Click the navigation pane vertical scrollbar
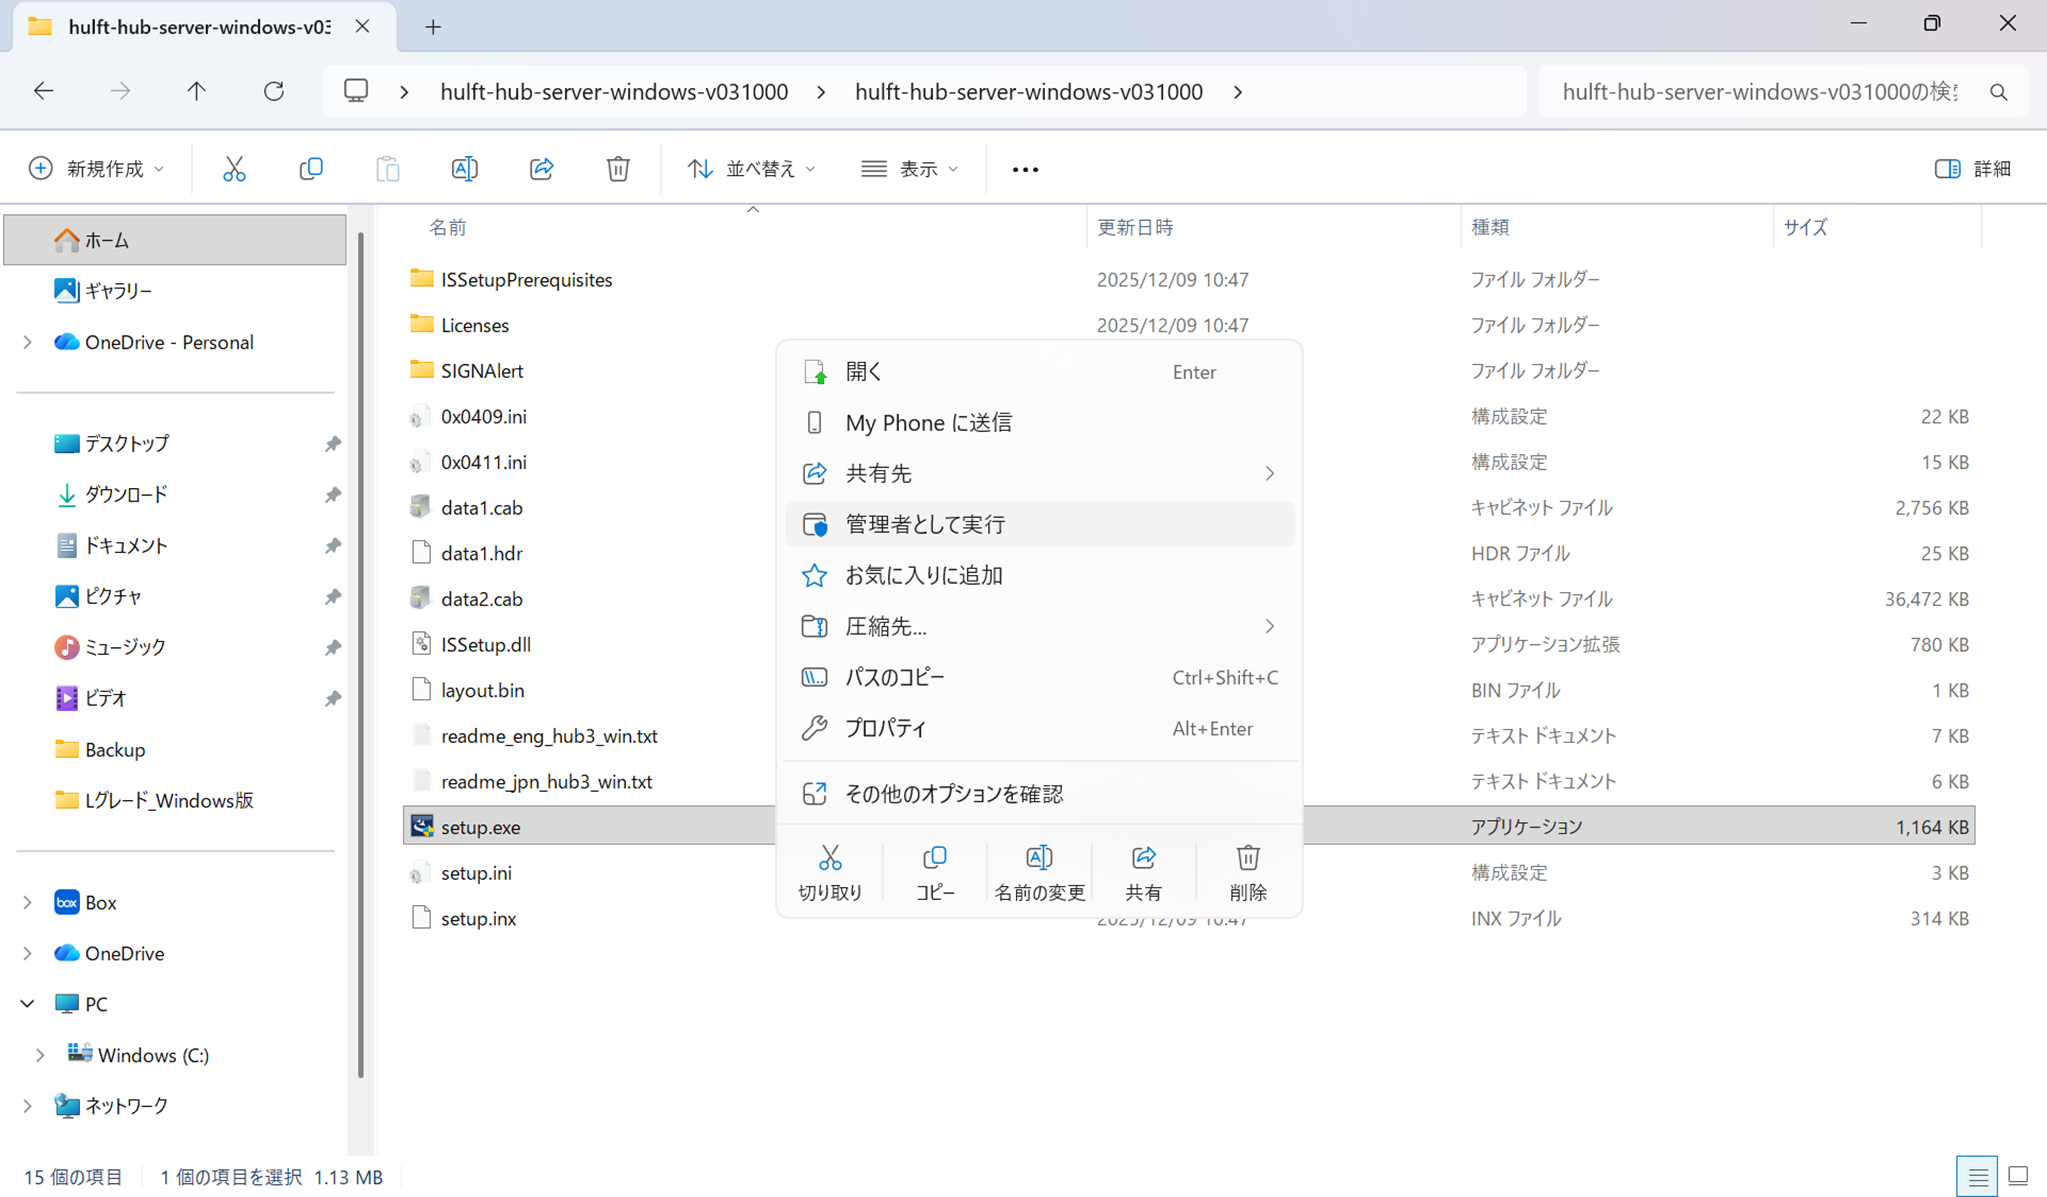Viewport: 2047px width, 1197px height. click(360, 650)
